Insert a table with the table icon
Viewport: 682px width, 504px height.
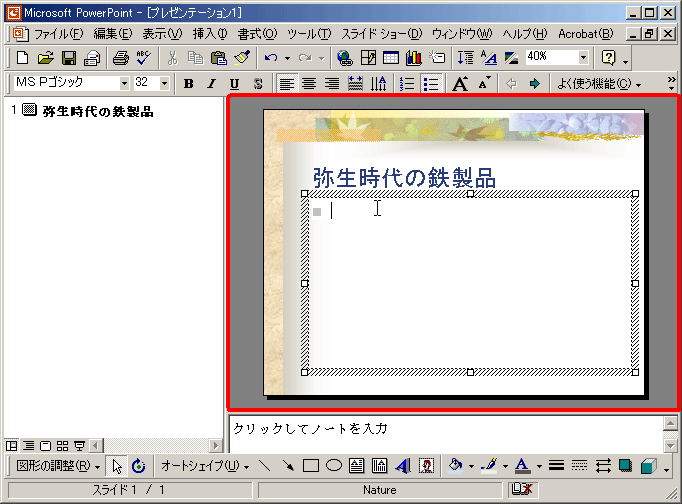click(391, 58)
